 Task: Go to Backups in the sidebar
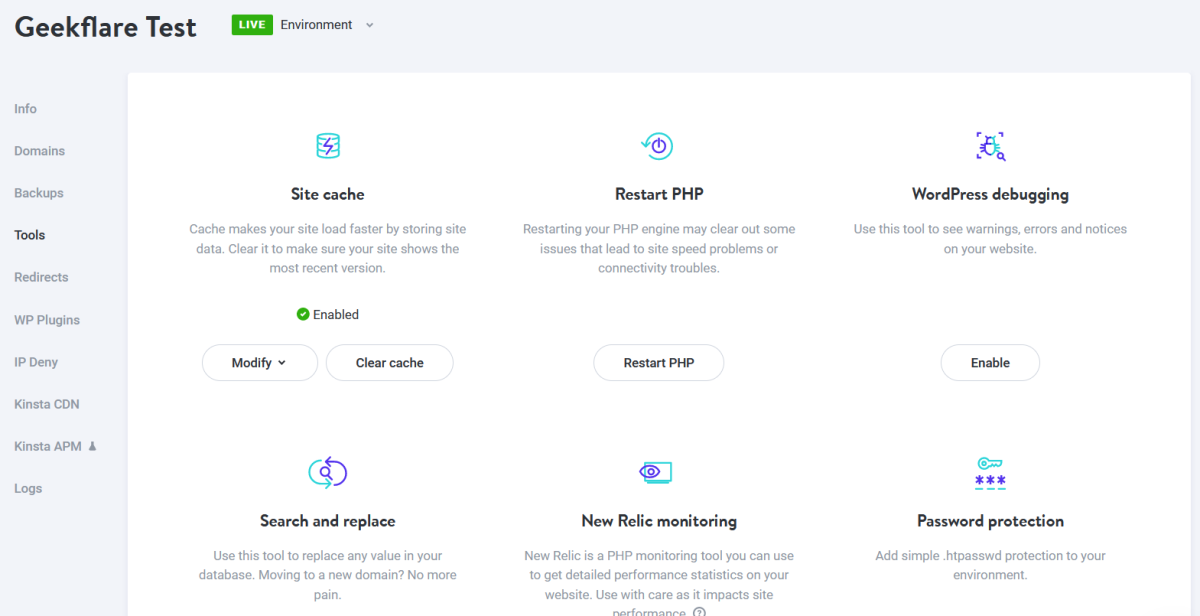[x=39, y=193]
